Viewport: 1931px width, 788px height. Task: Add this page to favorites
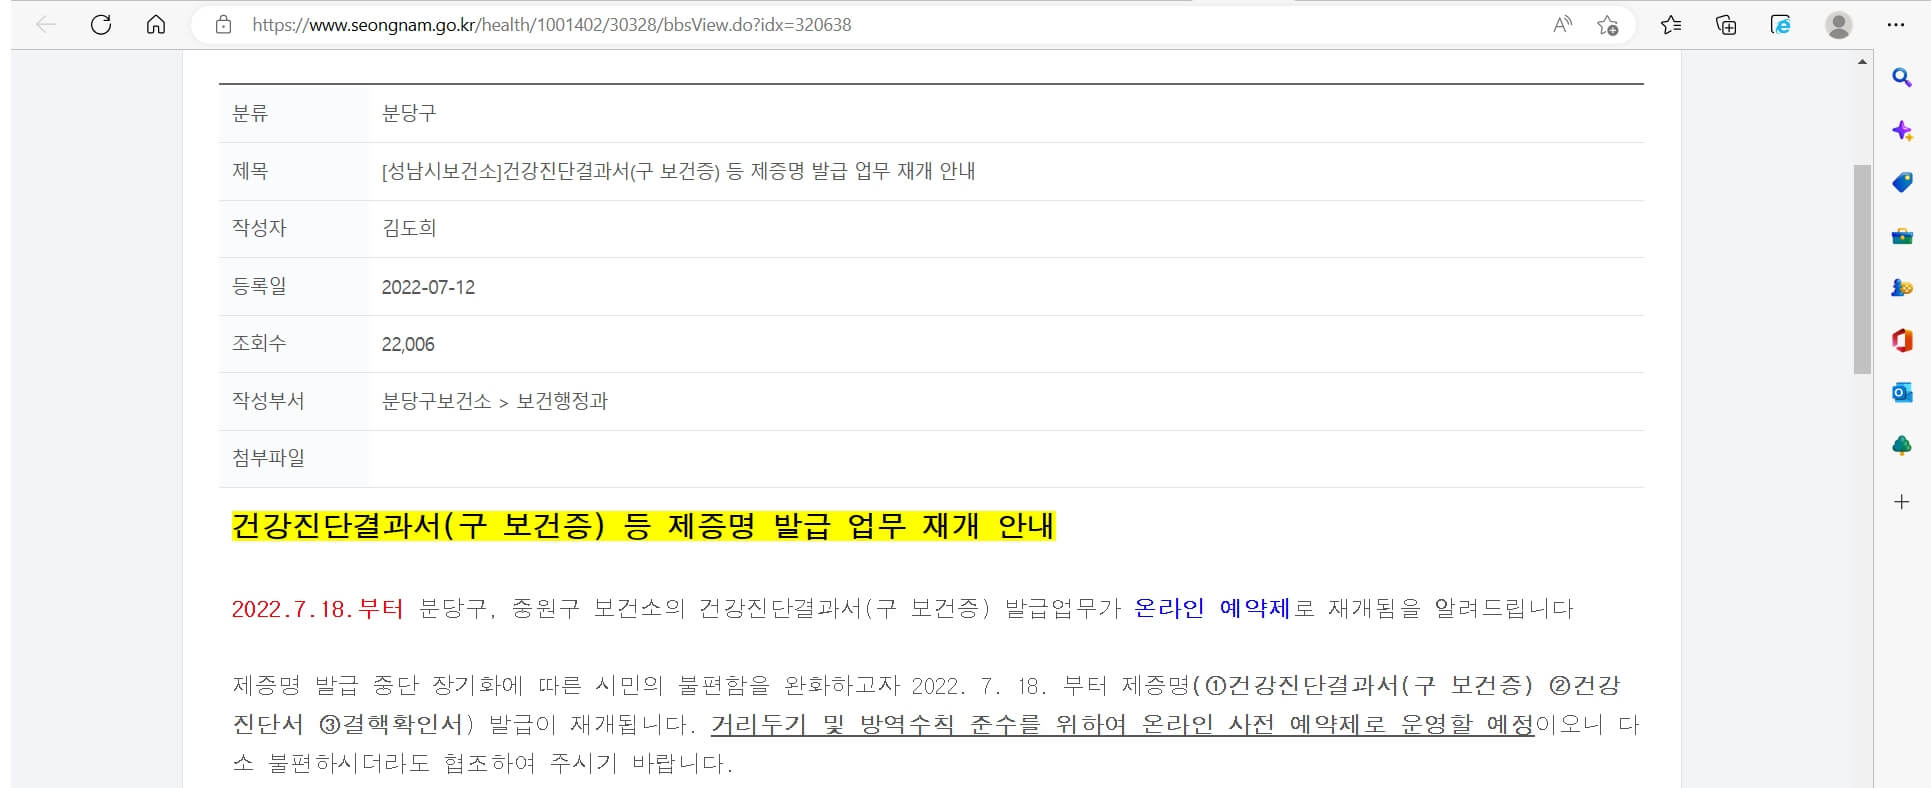(x=1607, y=25)
